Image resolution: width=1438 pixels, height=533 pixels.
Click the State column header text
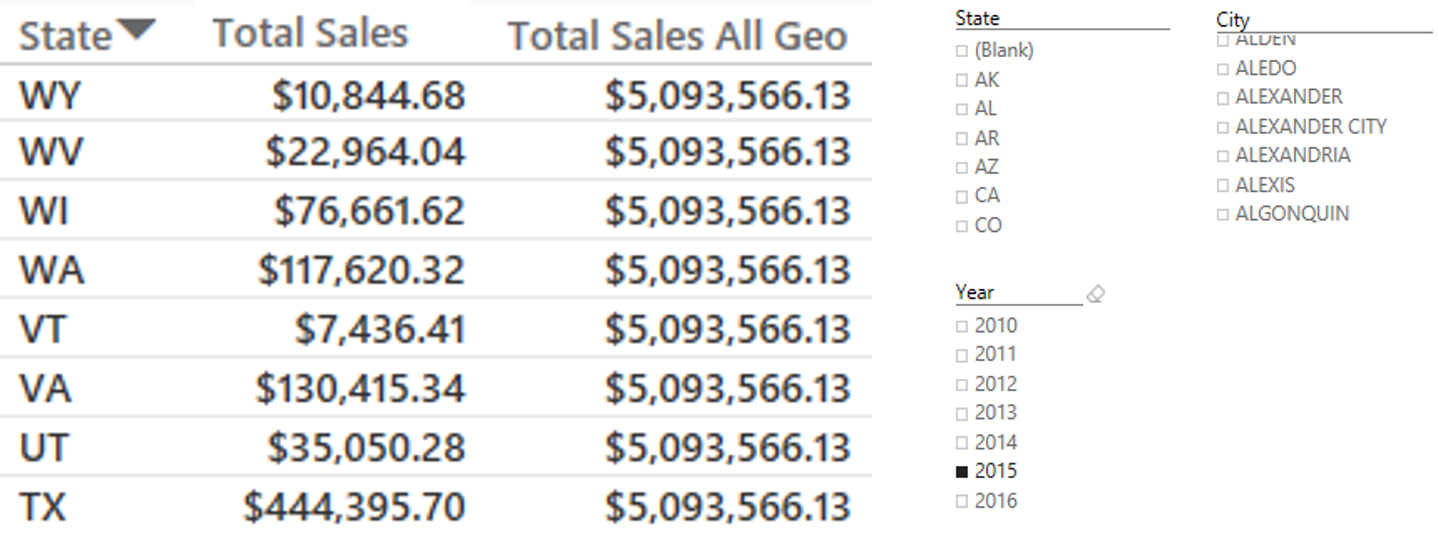(x=66, y=36)
